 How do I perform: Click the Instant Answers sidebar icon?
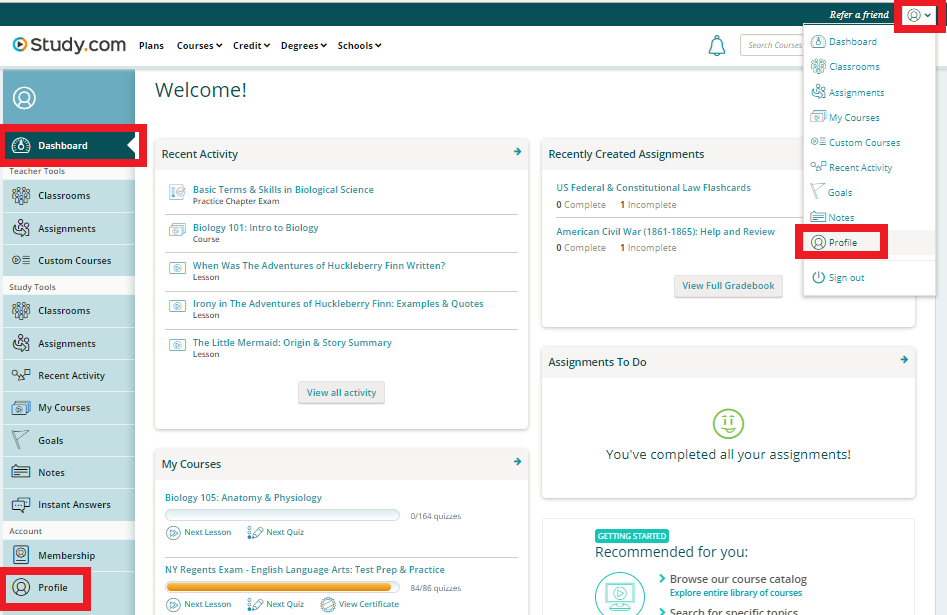pos(20,505)
